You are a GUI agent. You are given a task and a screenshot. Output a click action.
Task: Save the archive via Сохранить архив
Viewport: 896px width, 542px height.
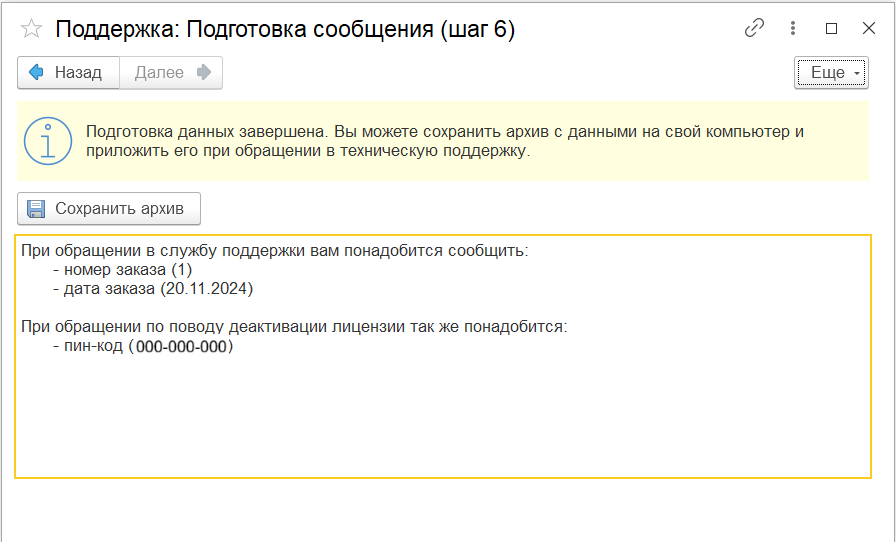click(x=109, y=209)
